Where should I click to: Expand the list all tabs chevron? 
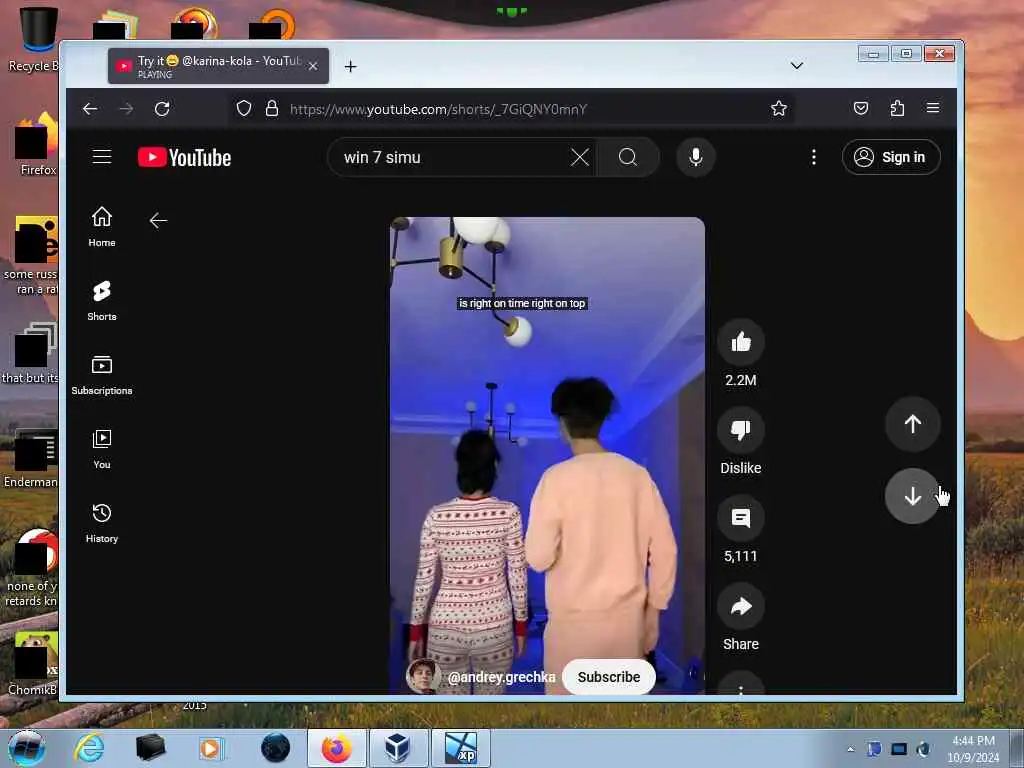797,65
